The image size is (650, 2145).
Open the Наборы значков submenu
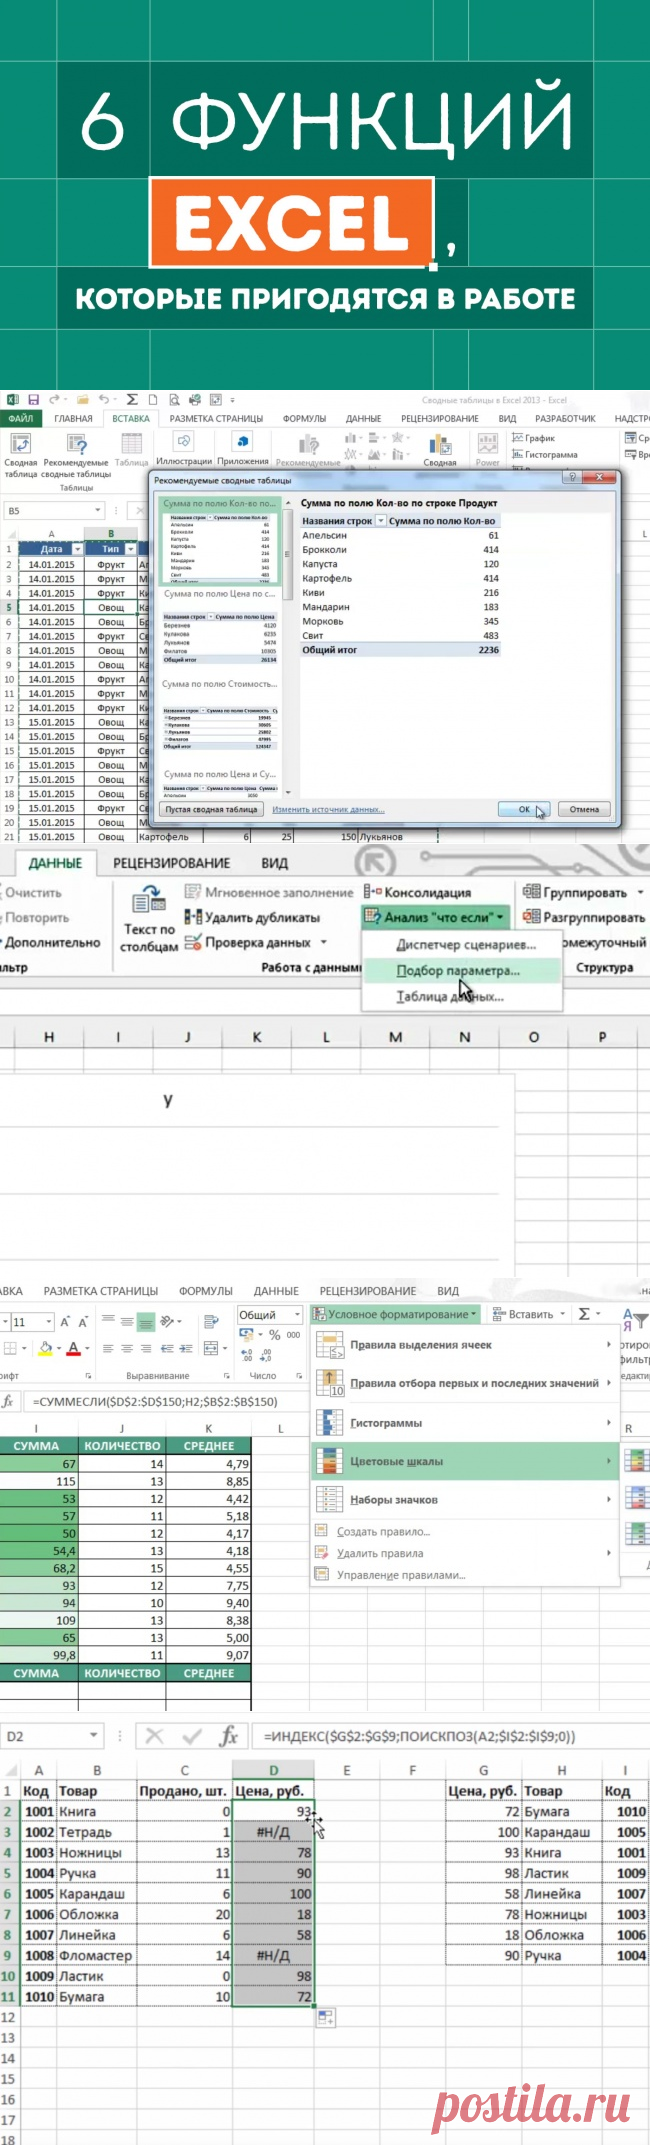point(465,1499)
